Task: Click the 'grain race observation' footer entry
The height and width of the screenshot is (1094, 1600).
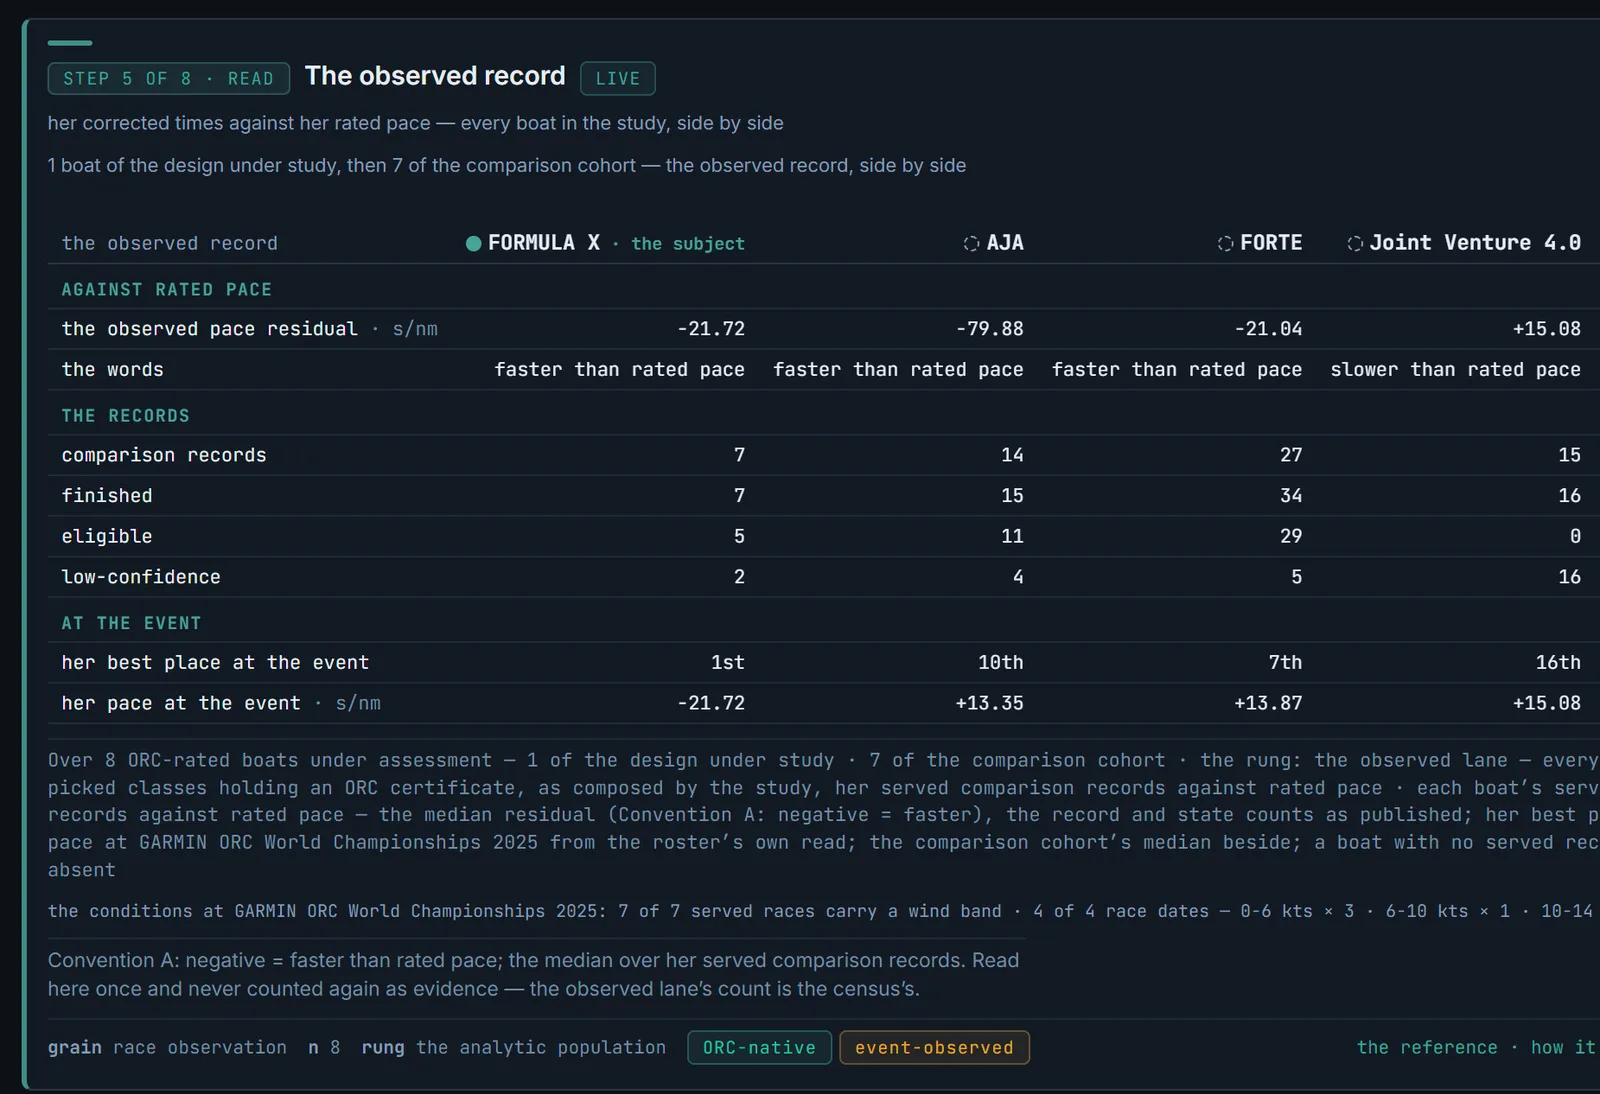Action: (x=167, y=1047)
